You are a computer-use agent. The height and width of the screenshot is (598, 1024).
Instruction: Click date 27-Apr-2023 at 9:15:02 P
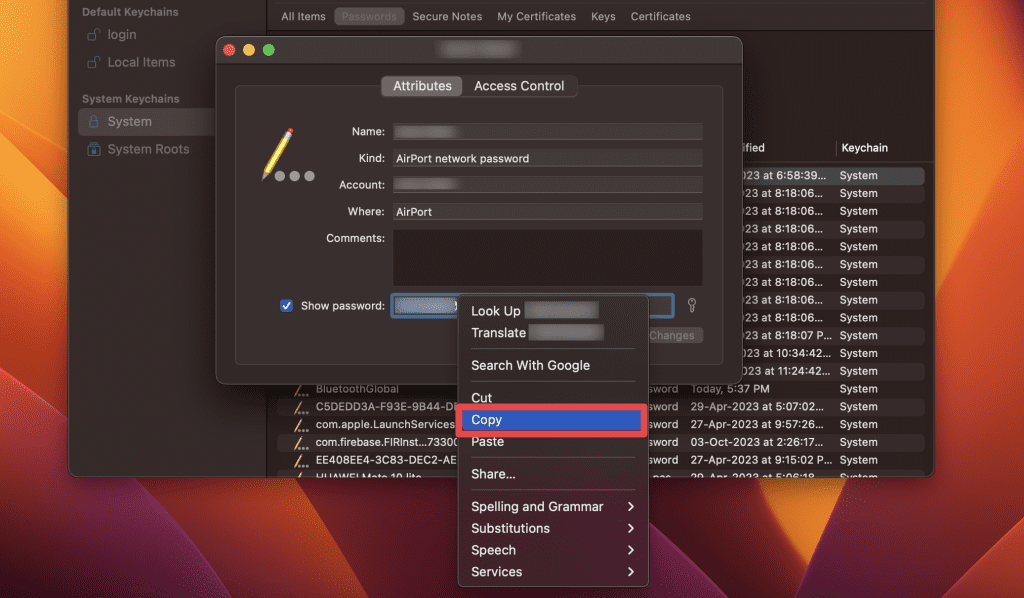(761, 460)
